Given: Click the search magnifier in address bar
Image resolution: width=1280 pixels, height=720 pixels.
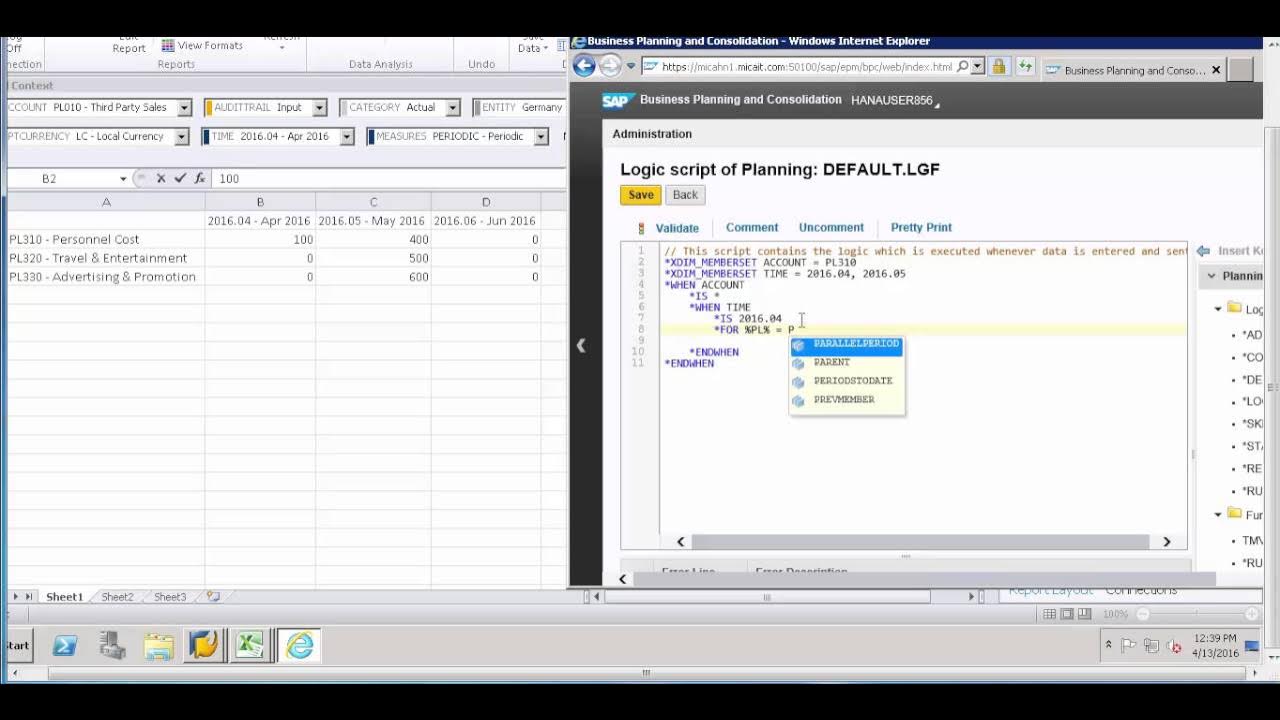Looking at the screenshot, I should [x=963, y=67].
